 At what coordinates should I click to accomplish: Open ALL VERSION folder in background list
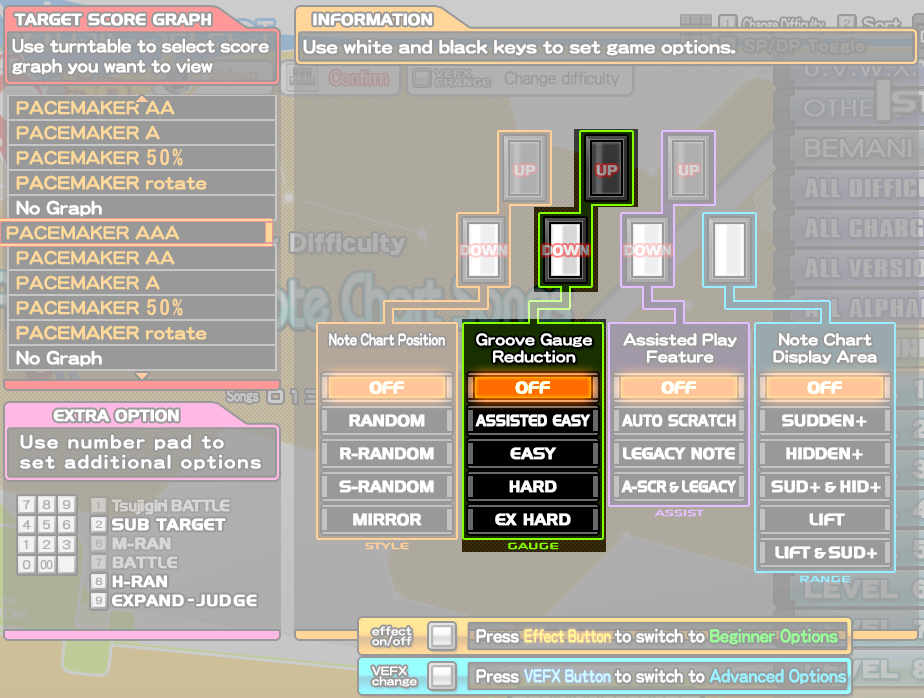coord(860,268)
